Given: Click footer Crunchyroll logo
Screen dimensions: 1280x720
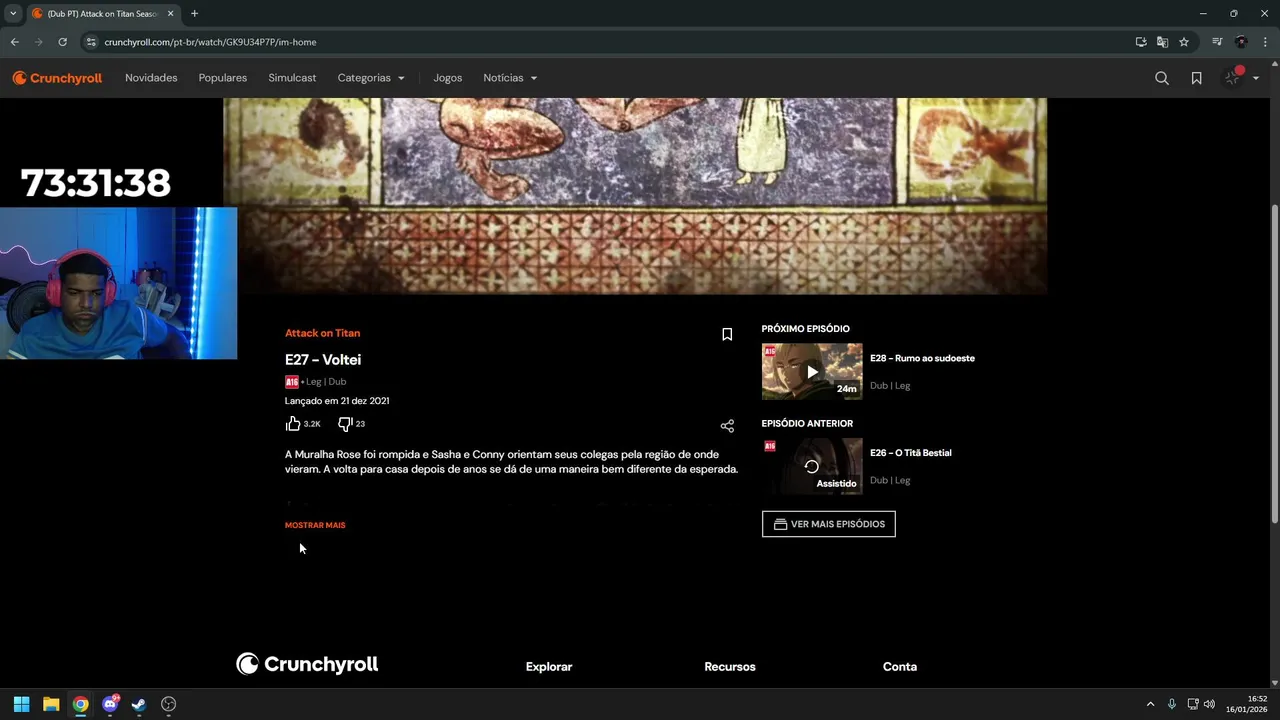Looking at the screenshot, I should pos(307,664).
